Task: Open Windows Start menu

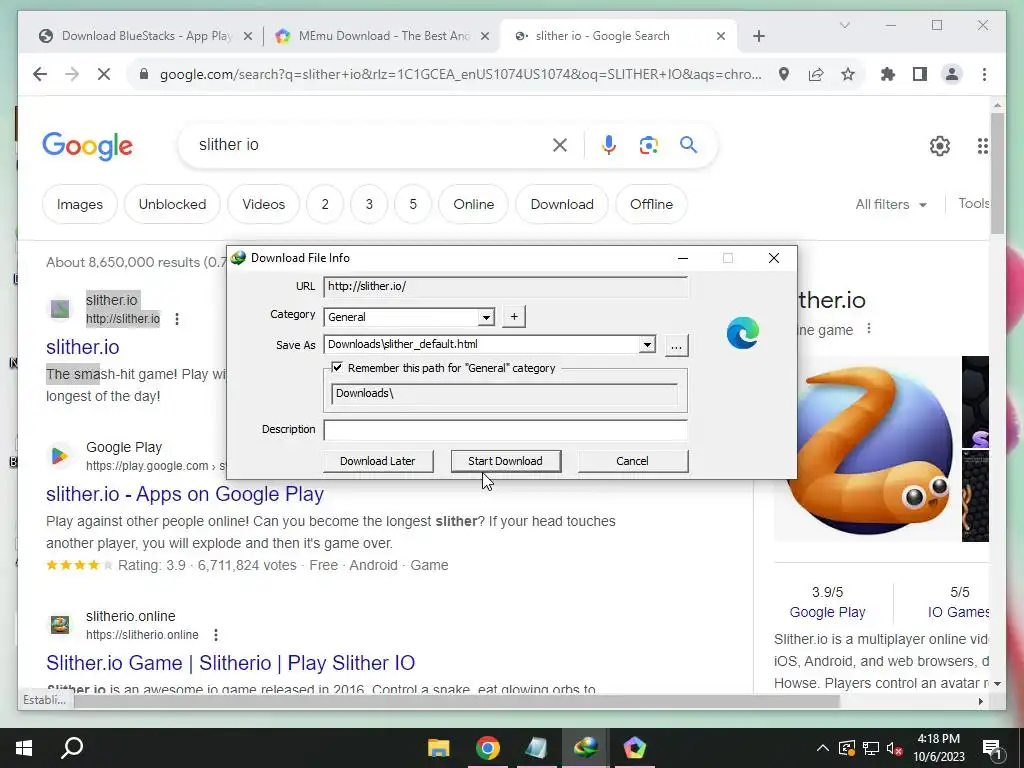Action: click(x=24, y=748)
